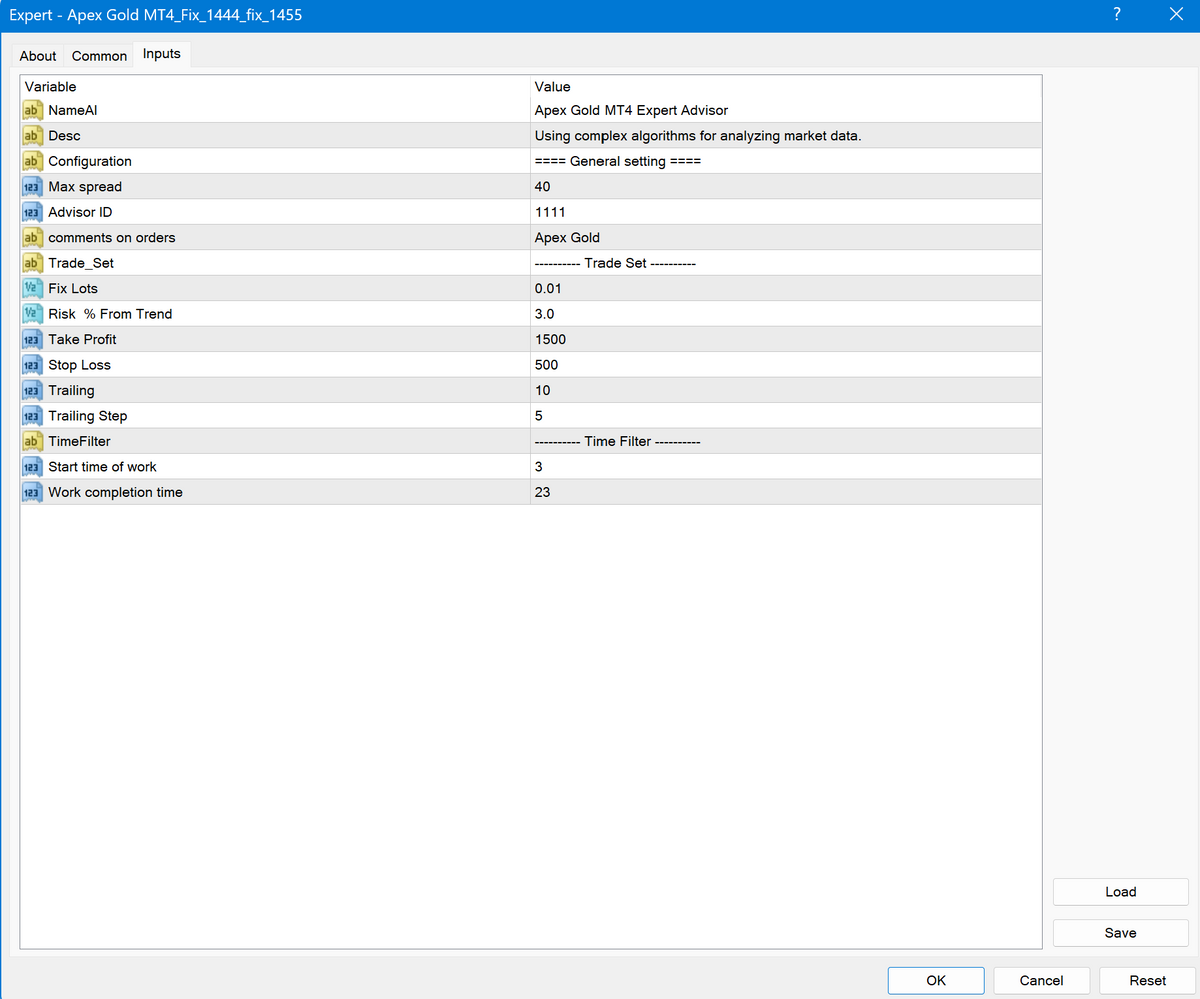Click the Work completion time value 23
The height and width of the screenshot is (999, 1200).
[543, 492]
